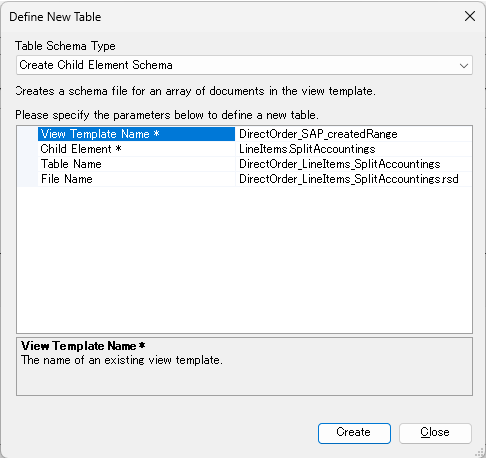Click the Table Schema Type label
This screenshot has width=486, height=458.
pyautogui.click(x=65, y=46)
